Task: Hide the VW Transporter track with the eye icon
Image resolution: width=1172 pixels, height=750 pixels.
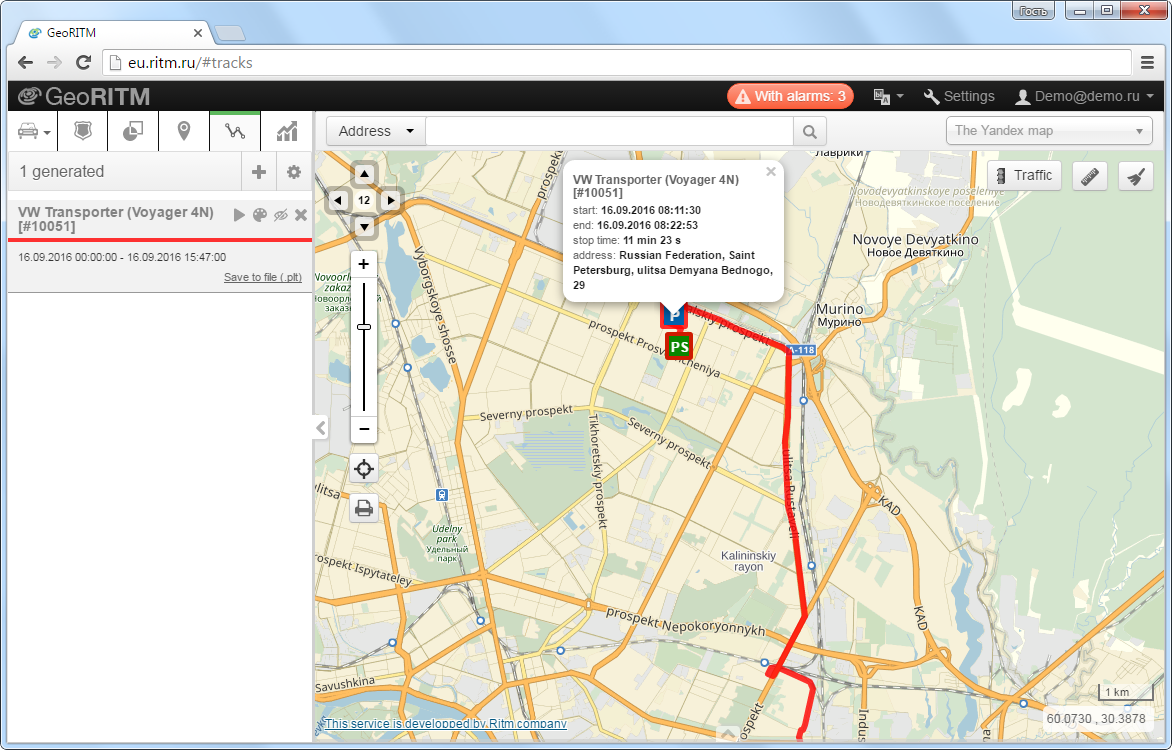Action: click(280, 215)
